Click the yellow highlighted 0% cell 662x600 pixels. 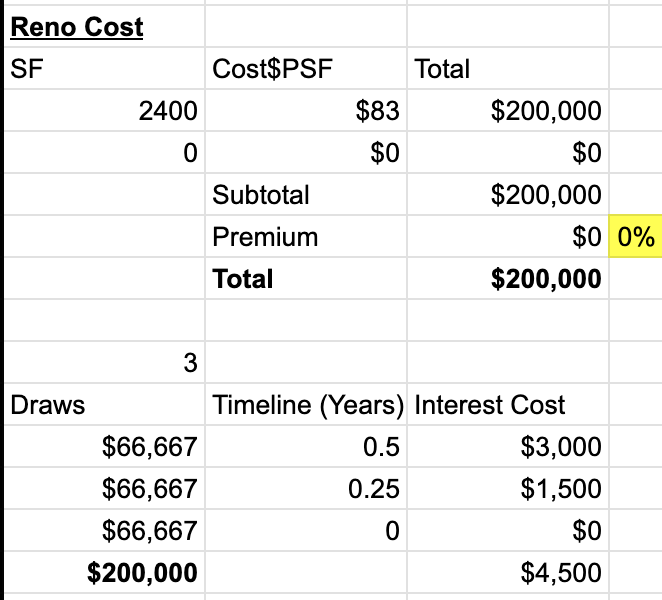click(x=636, y=237)
